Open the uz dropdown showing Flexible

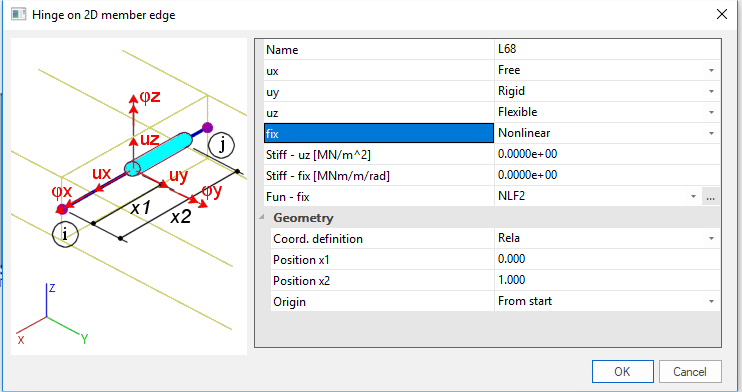(711, 112)
